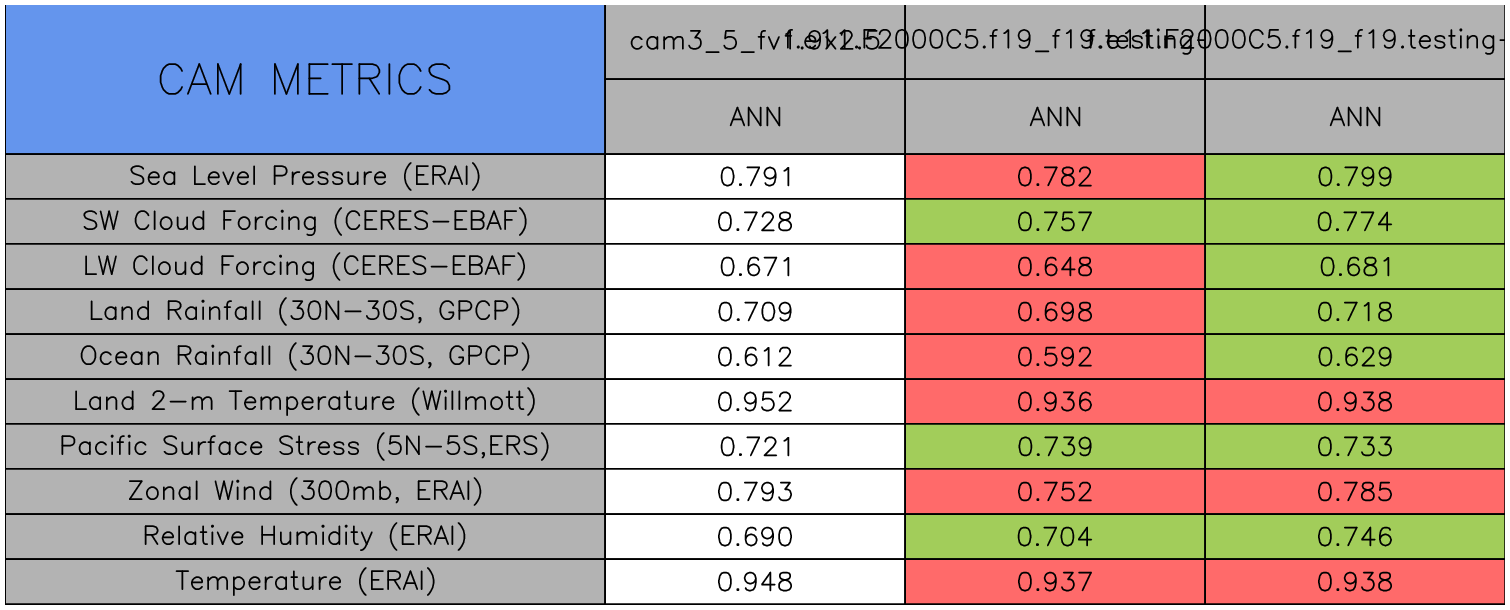
Task: Select the red Zonal Wind cell 0.752
Action: click(x=1055, y=492)
